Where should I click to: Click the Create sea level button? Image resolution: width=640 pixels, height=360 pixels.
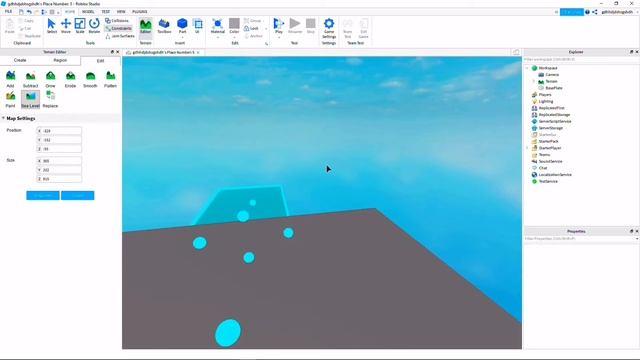[x=78, y=196]
